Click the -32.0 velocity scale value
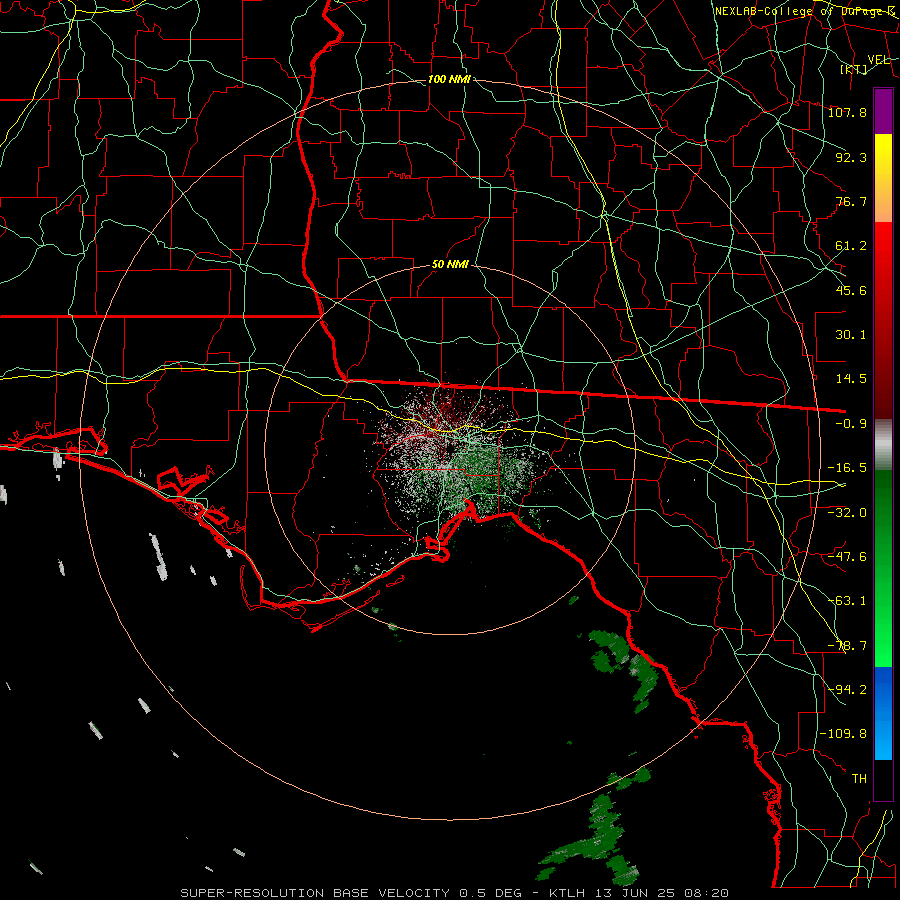The width and height of the screenshot is (900, 900). coord(847,513)
